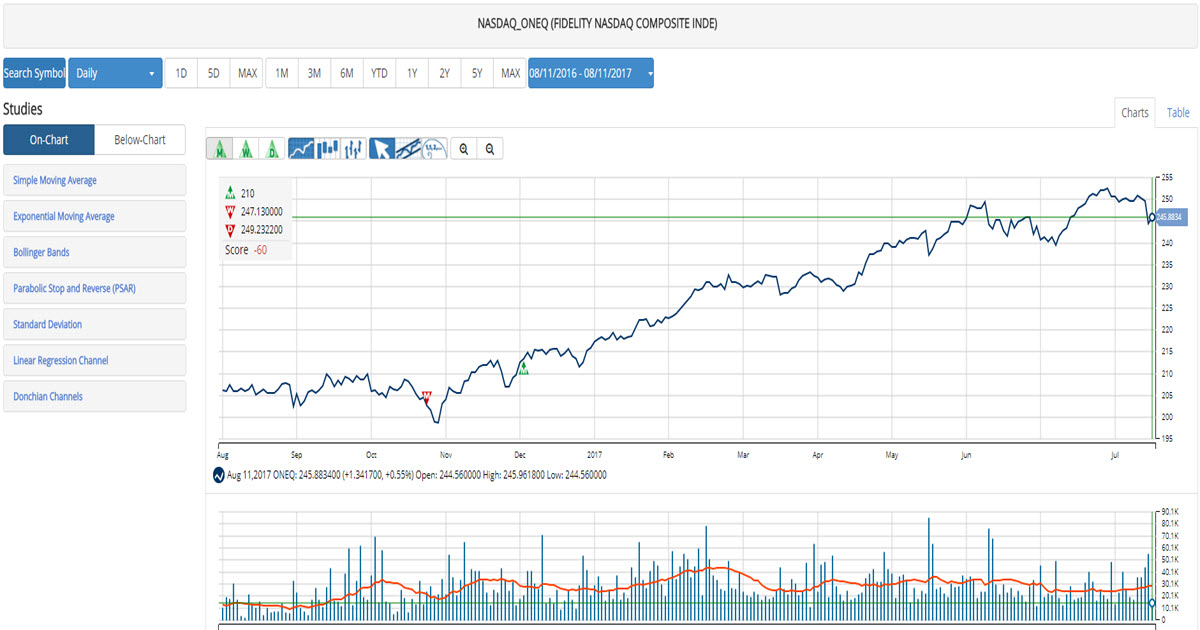Switch to line chart type
This screenshot has height=630, width=1200.
coord(301,149)
